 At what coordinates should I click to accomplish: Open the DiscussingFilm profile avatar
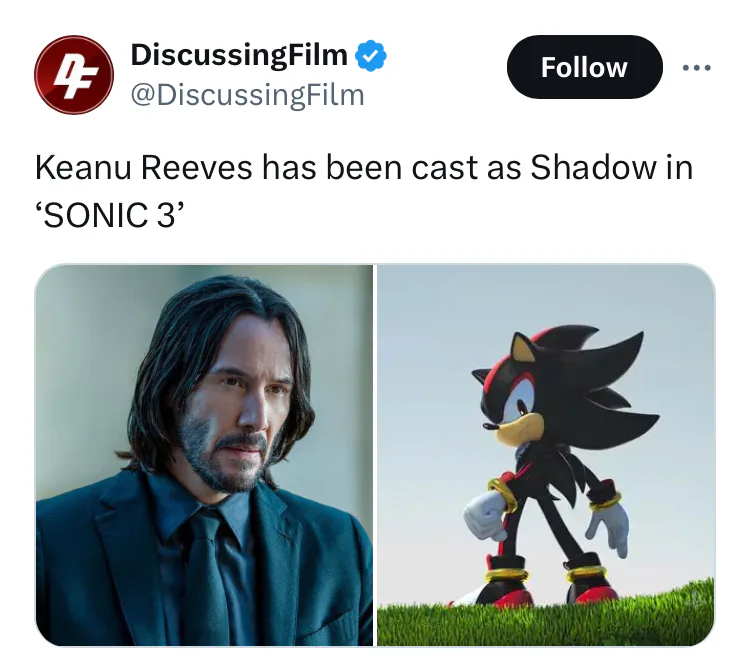tap(74, 75)
